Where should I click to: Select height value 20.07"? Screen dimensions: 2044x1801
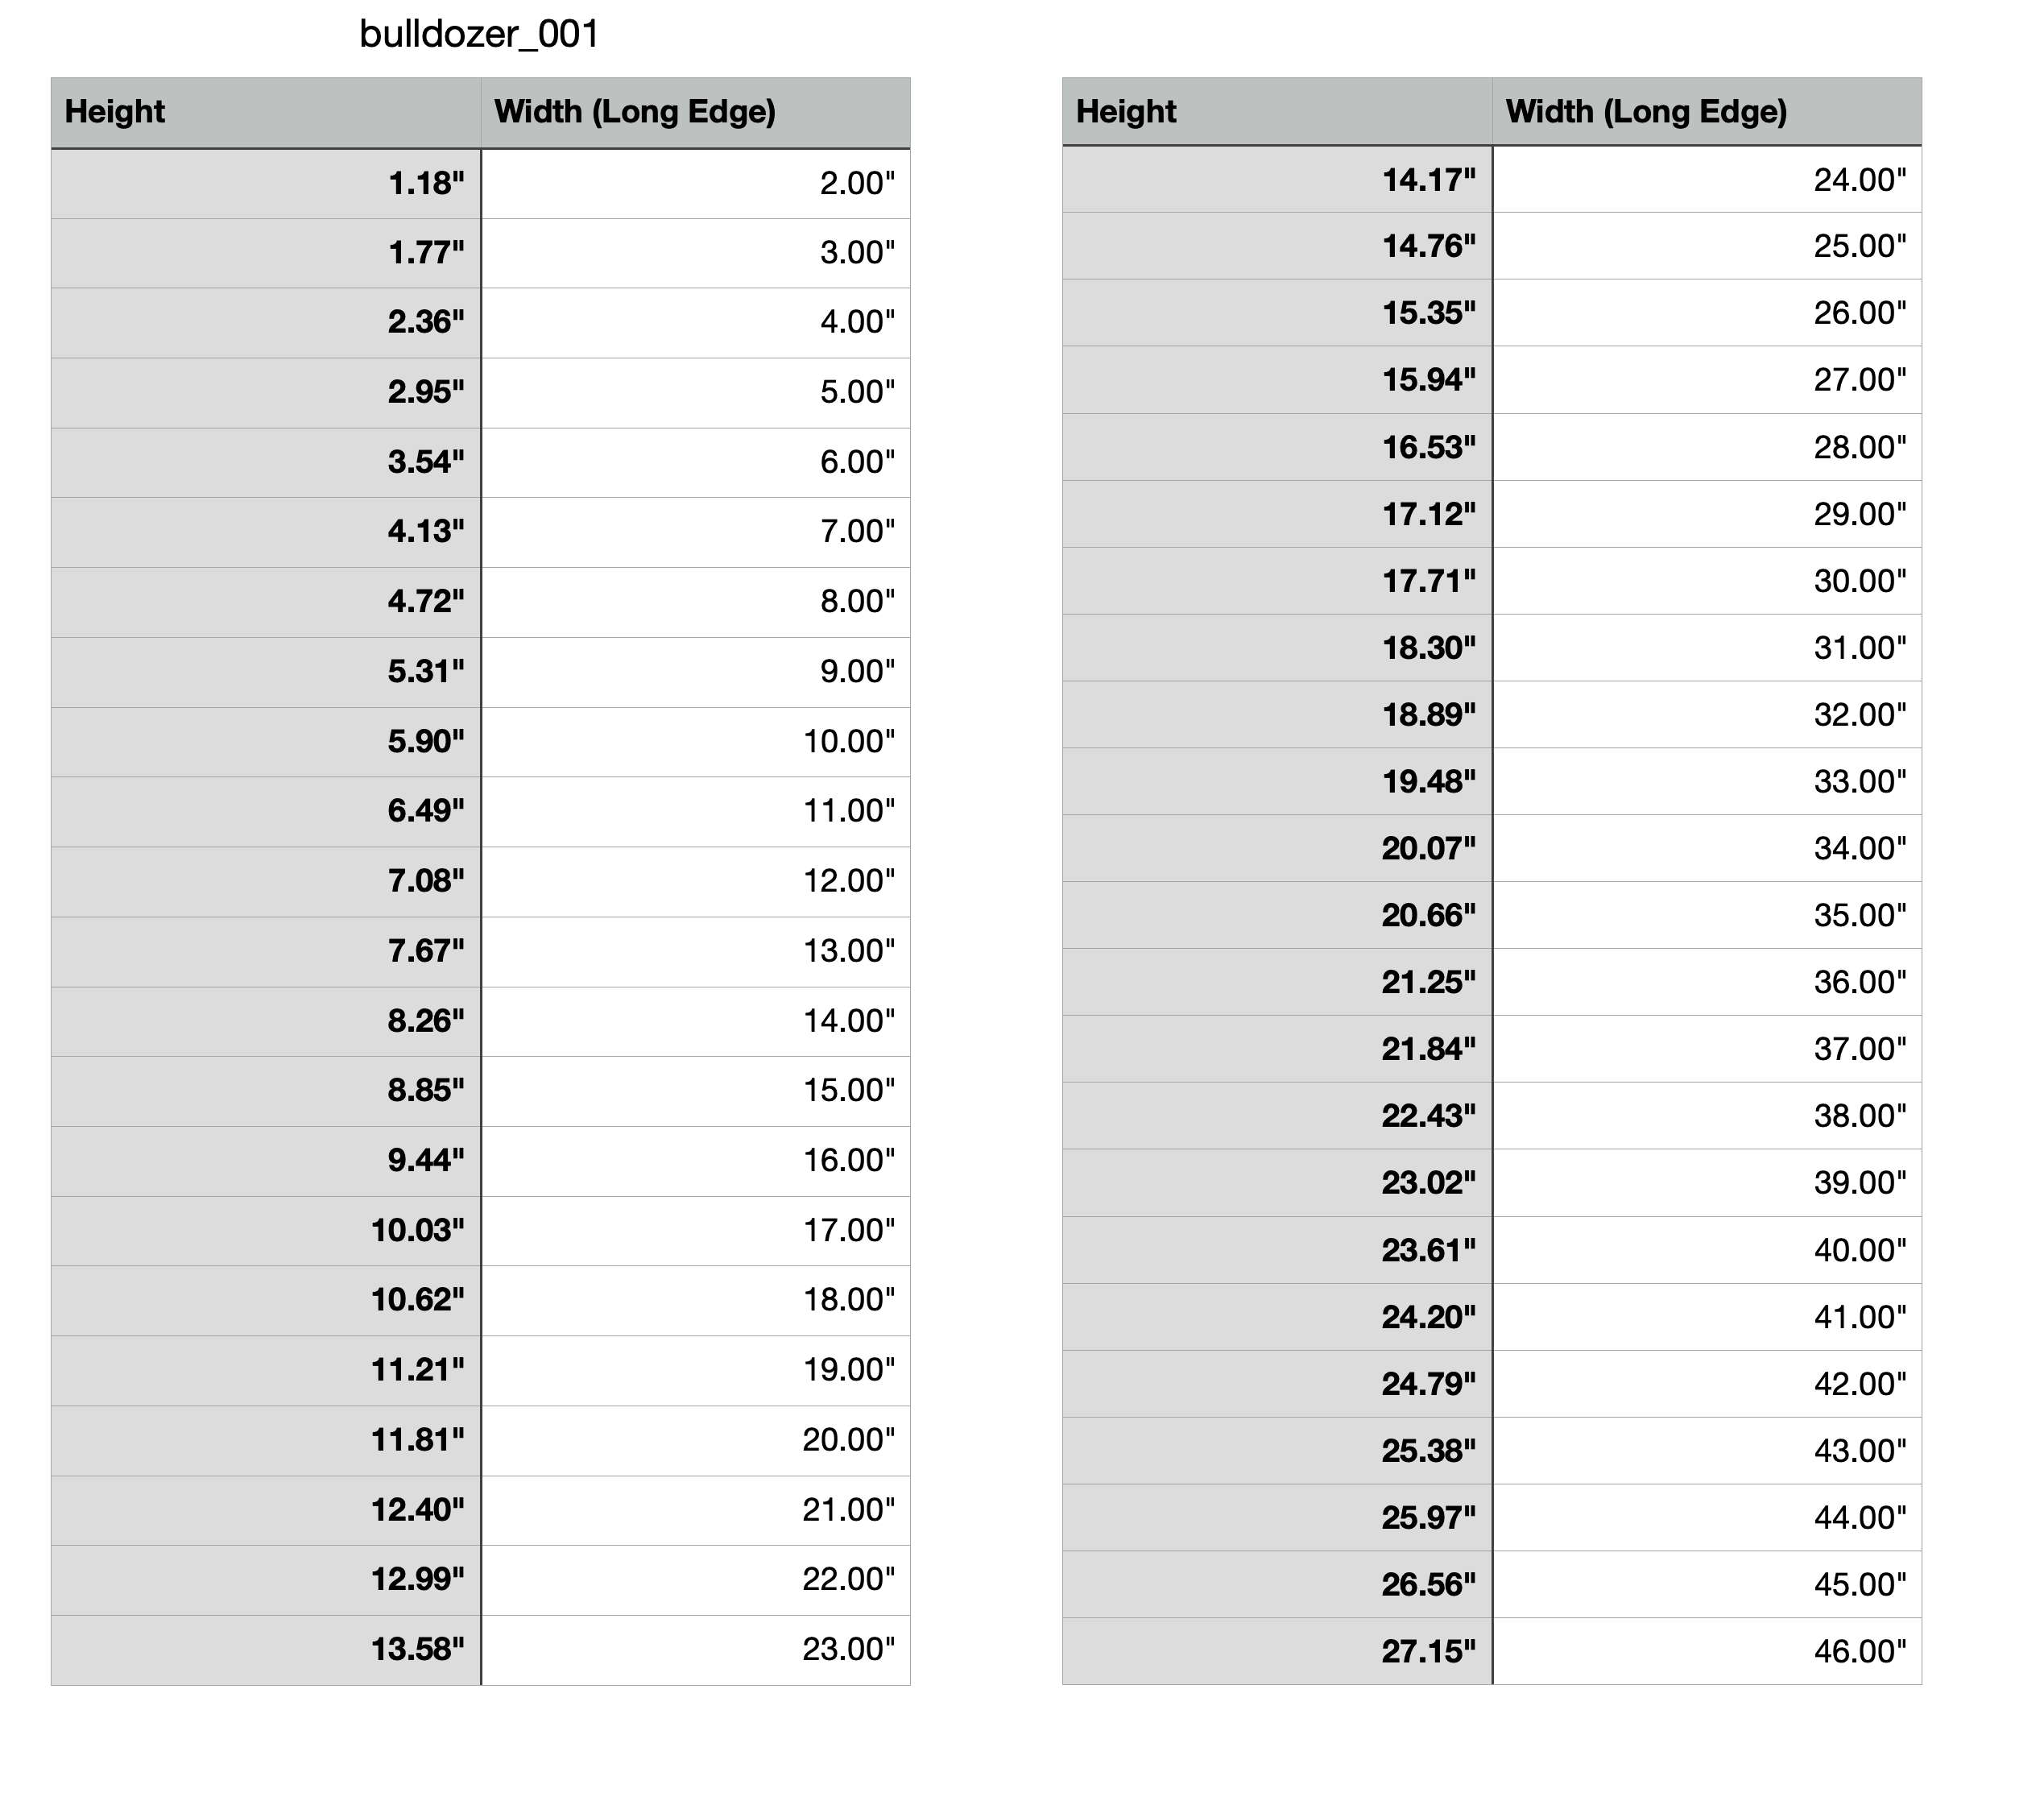pos(1428,849)
